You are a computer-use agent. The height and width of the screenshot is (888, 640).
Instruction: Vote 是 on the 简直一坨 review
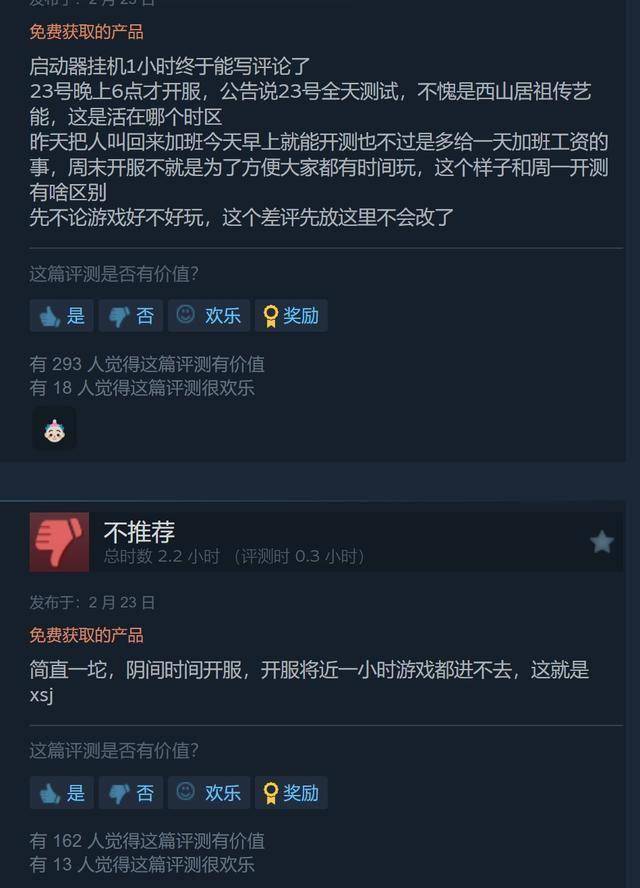pyautogui.click(x=61, y=792)
